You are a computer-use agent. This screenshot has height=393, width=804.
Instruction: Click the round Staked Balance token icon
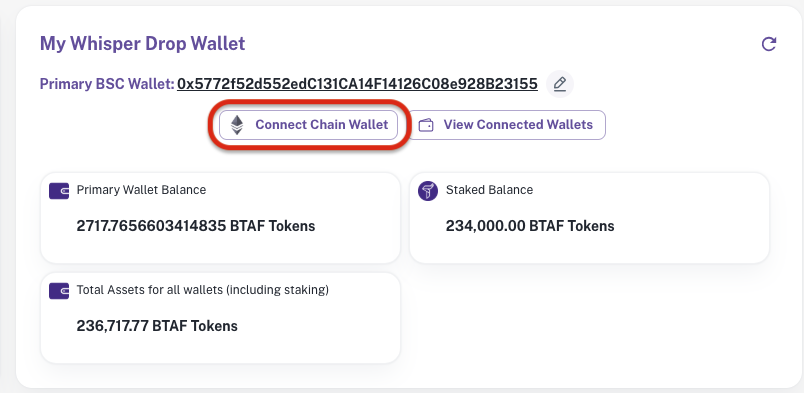point(428,191)
